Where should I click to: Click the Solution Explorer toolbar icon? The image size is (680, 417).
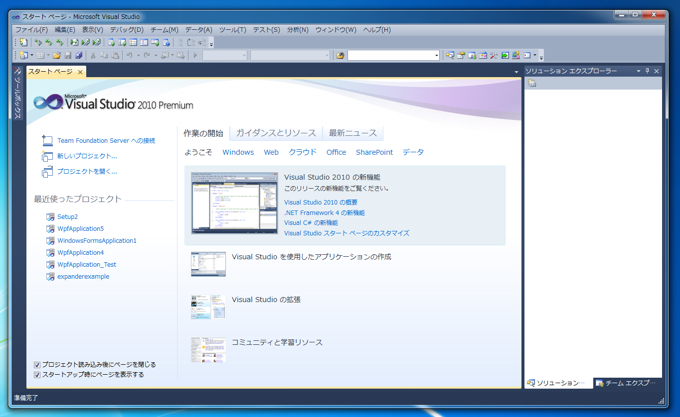point(450,55)
